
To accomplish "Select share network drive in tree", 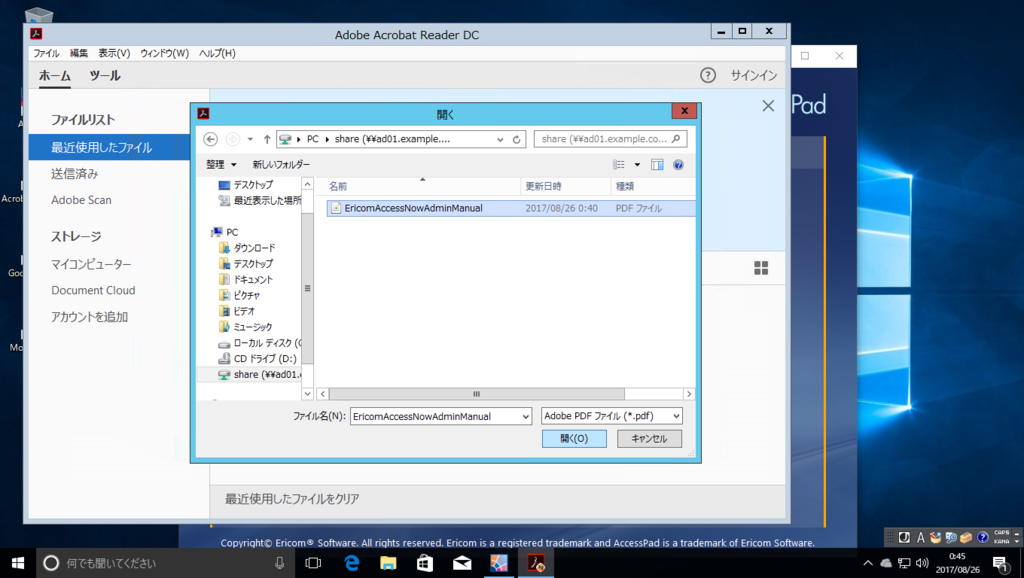I will point(260,374).
